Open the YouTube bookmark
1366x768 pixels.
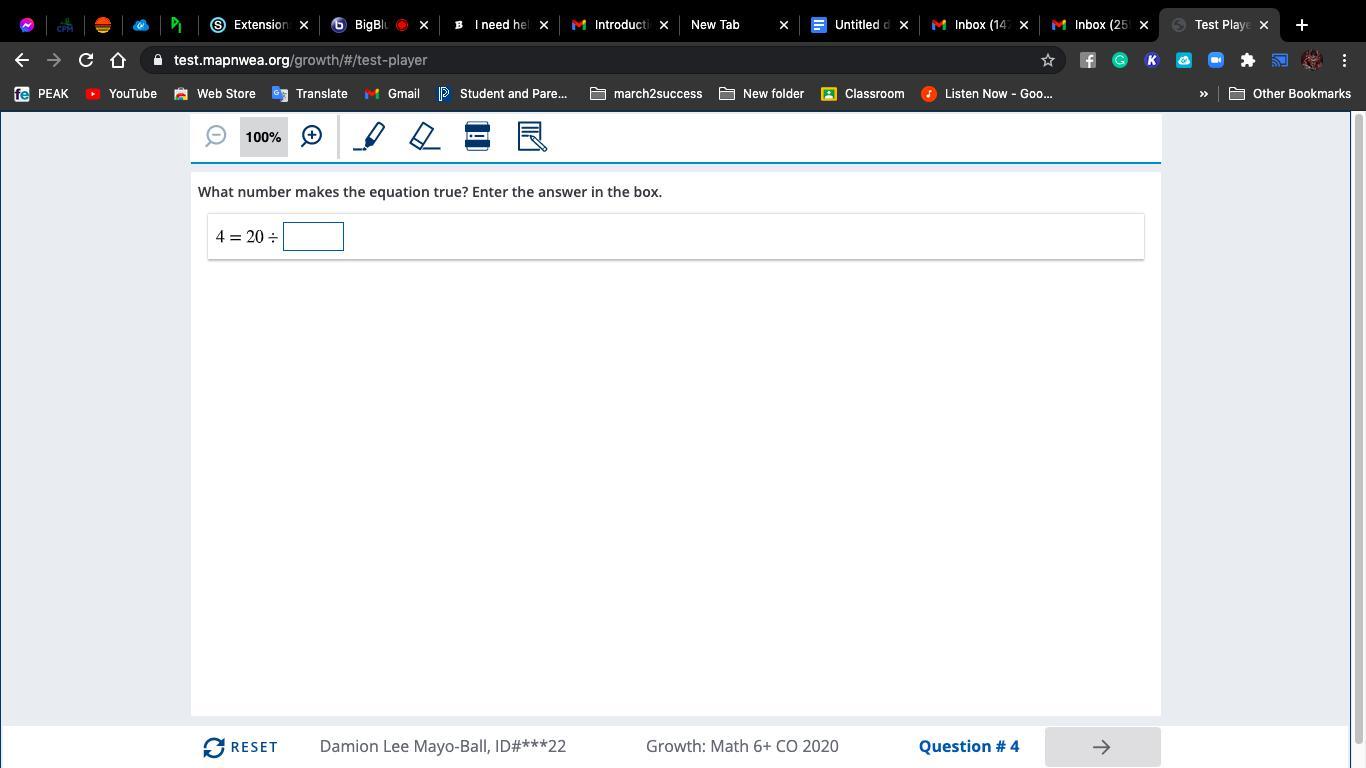(x=121, y=94)
